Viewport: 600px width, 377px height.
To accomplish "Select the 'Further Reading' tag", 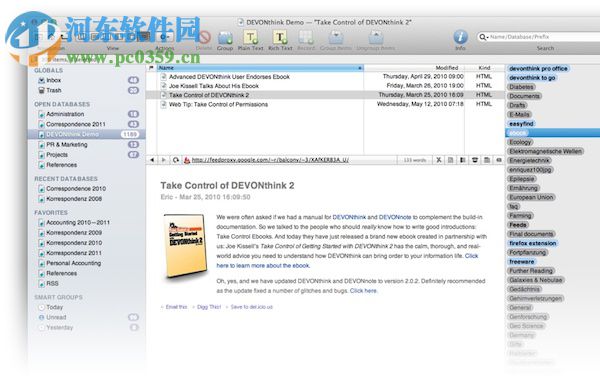I will point(531,271).
